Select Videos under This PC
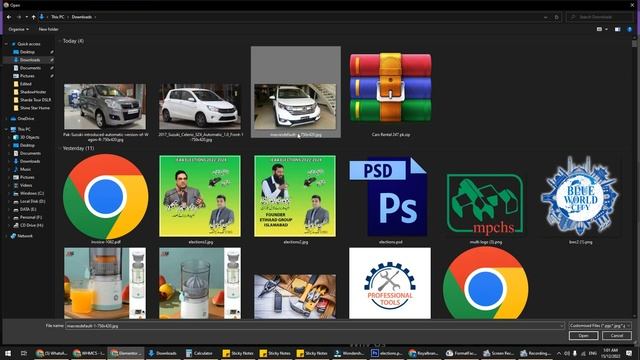This screenshot has width=640, height=360. pyautogui.click(x=26, y=185)
